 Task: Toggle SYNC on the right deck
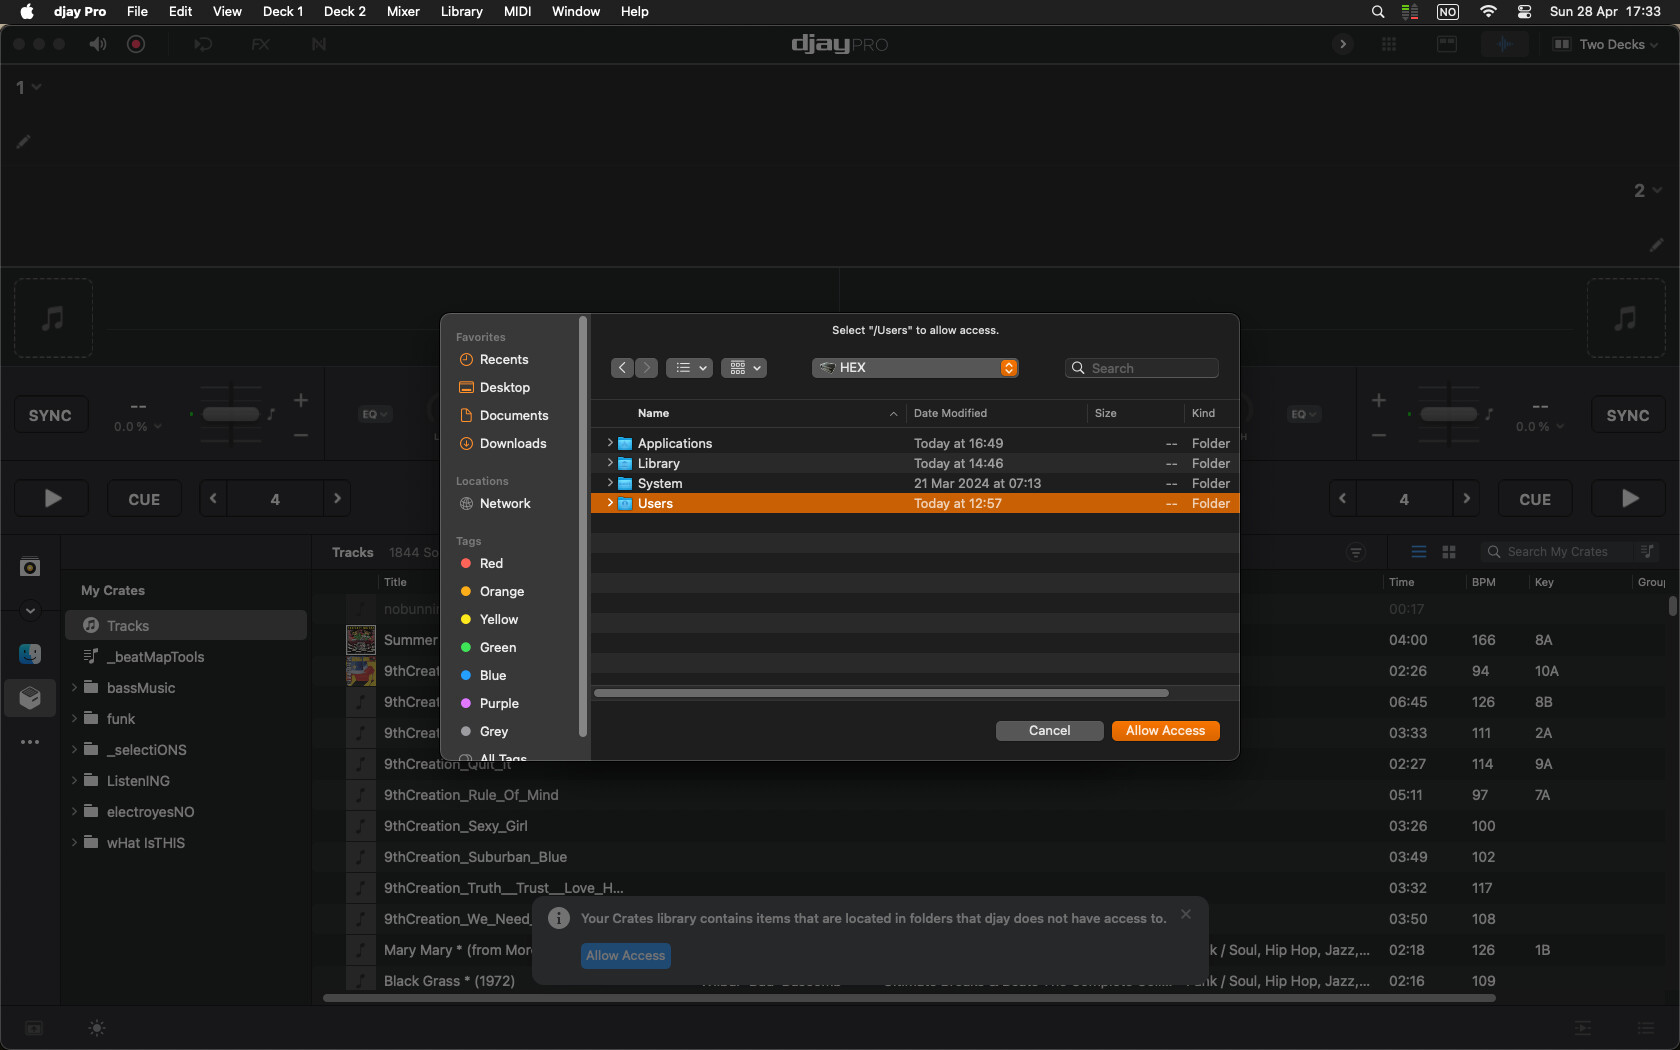tap(1627, 415)
